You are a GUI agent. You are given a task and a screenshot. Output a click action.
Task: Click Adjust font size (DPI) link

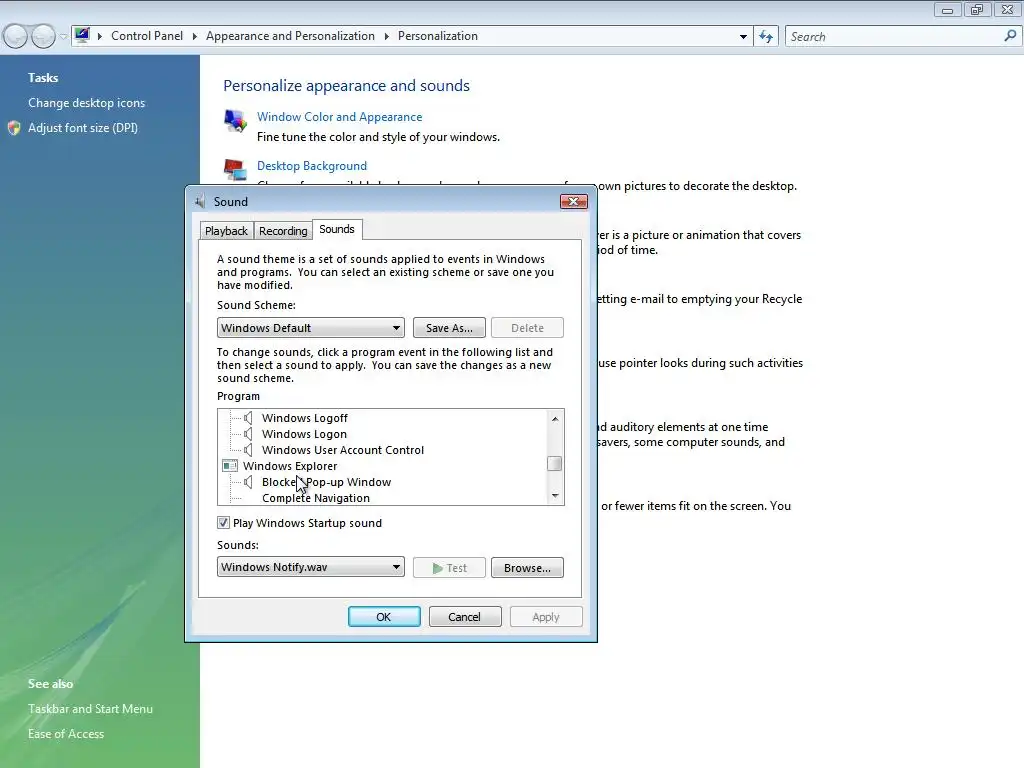(x=83, y=128)
